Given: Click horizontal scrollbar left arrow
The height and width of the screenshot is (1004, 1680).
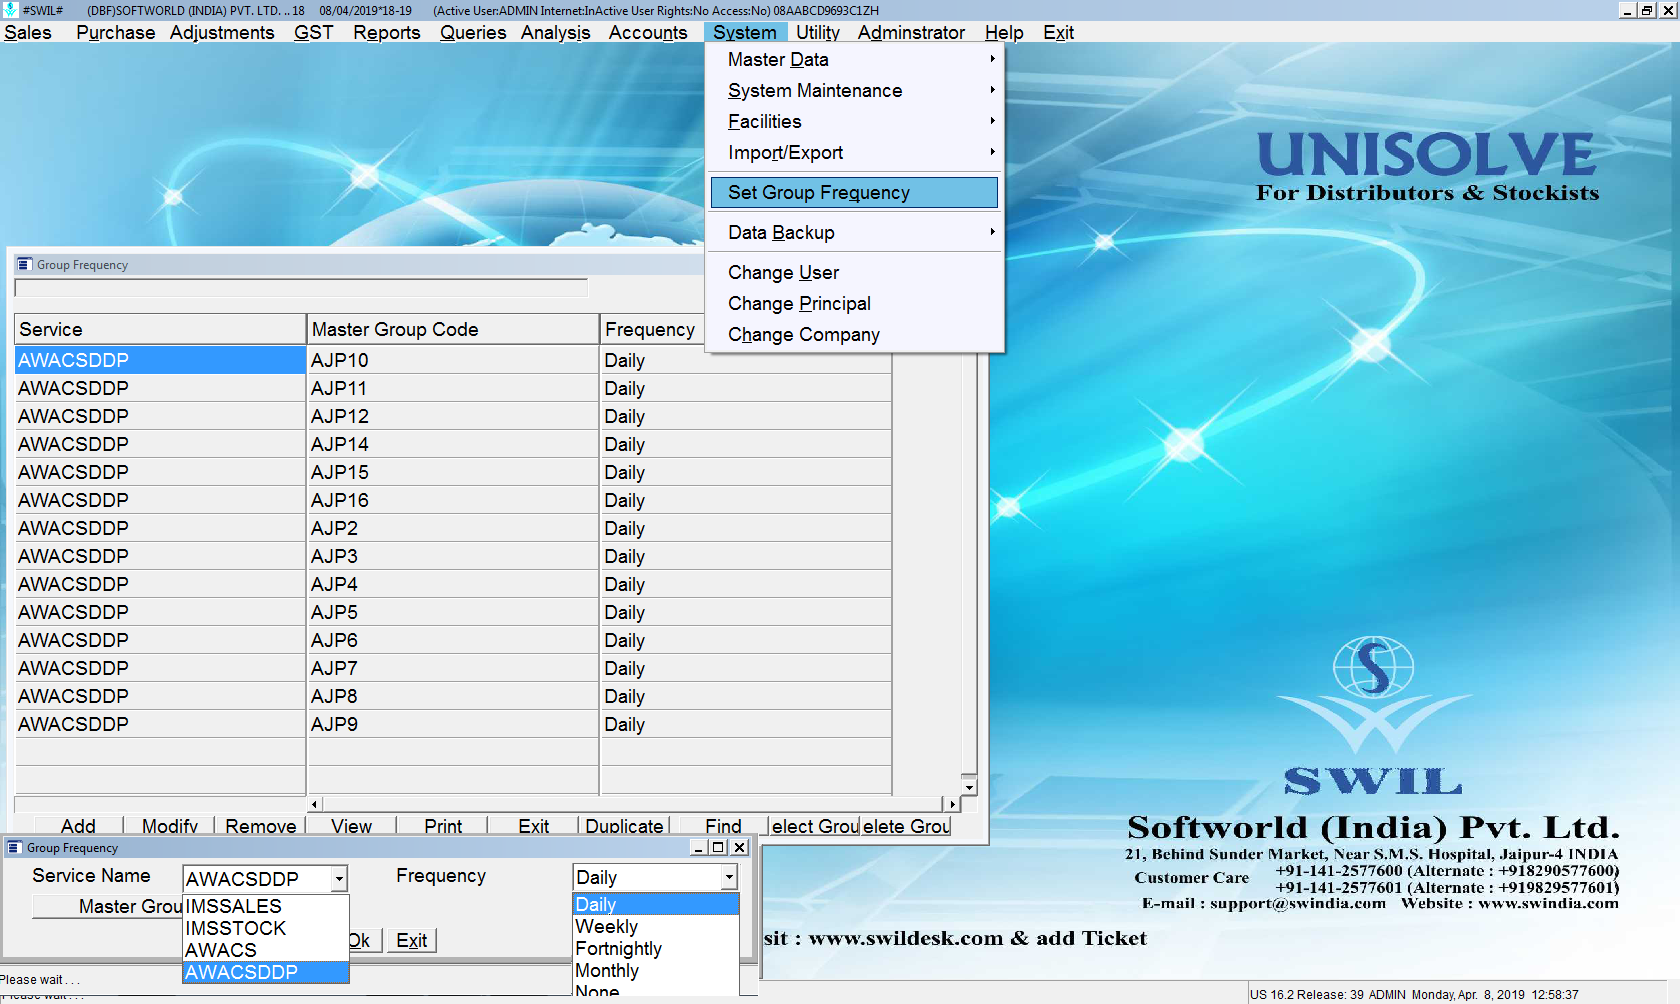Looking at the screenshot, I should (x=314, y=804).
